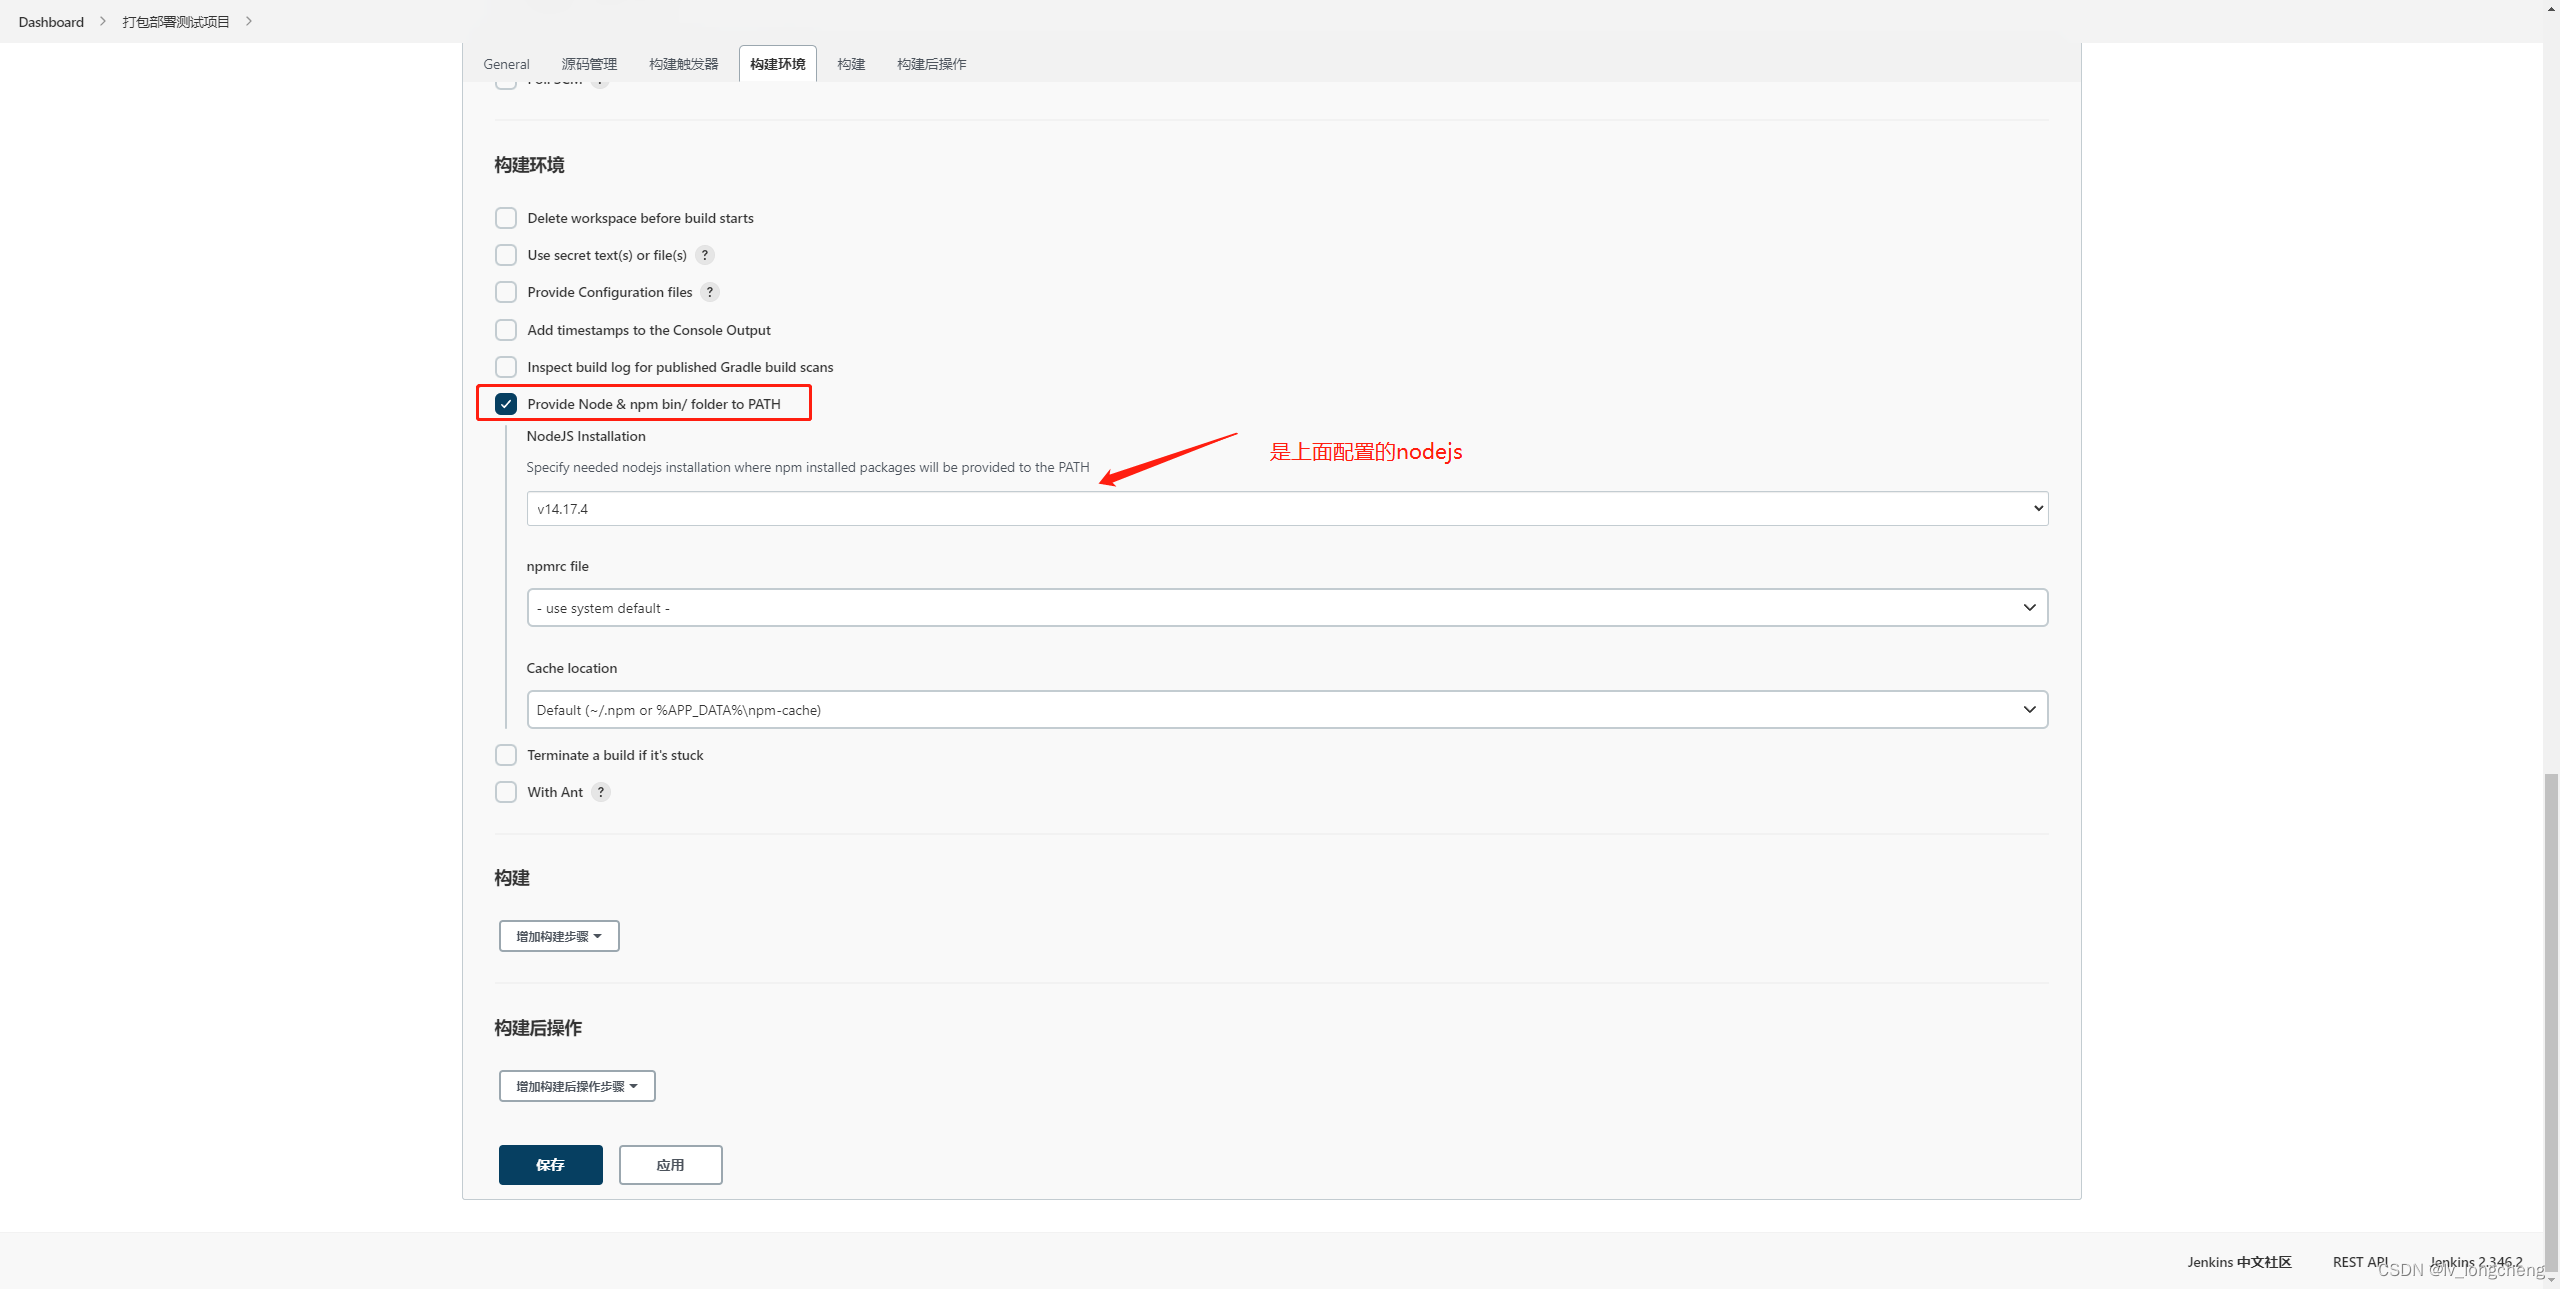Expand npmrc file use system default dropdown
Viewport: 2560px width, 1289px height.
click(x=1287, y=608)
